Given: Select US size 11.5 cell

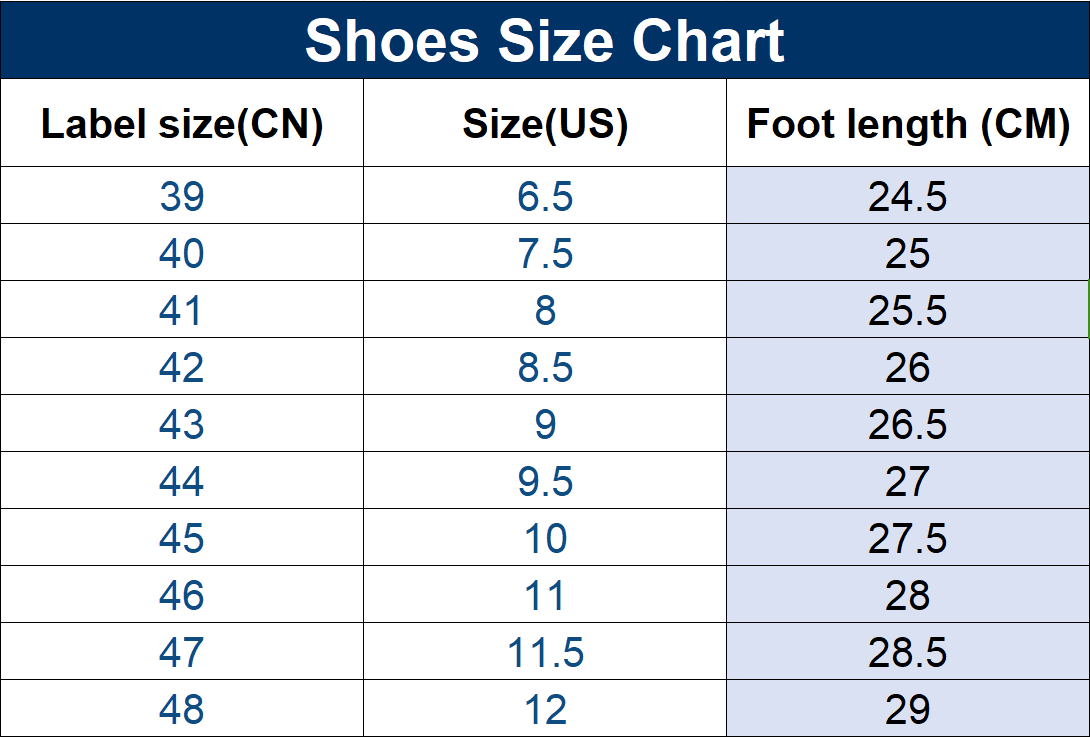Looking at the screenshot, I should 545,652.
